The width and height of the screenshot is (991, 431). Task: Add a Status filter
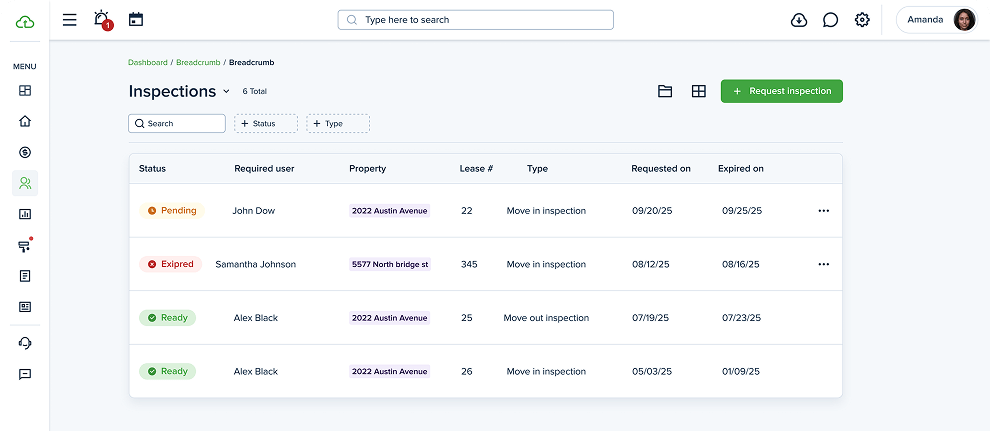pos(265,124)
